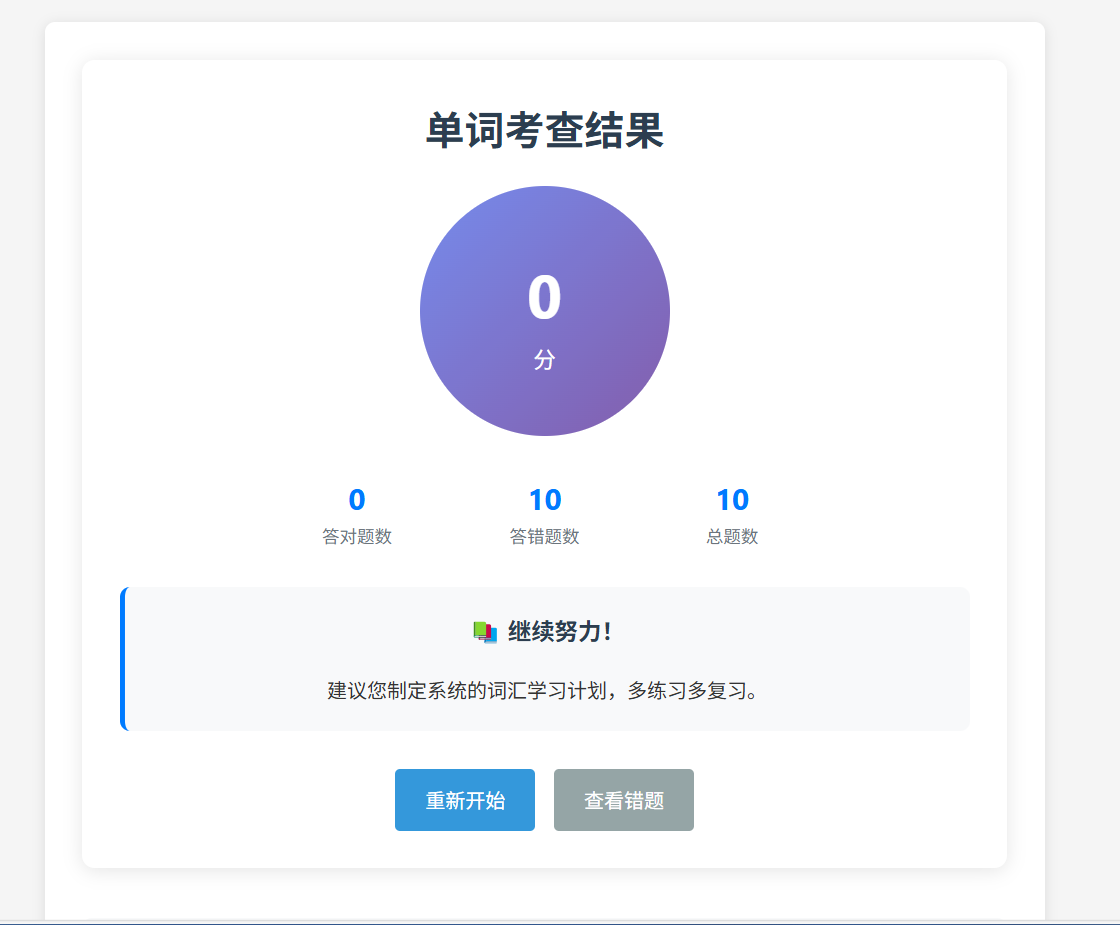Click the 答错题数 label

coord(544,536)
